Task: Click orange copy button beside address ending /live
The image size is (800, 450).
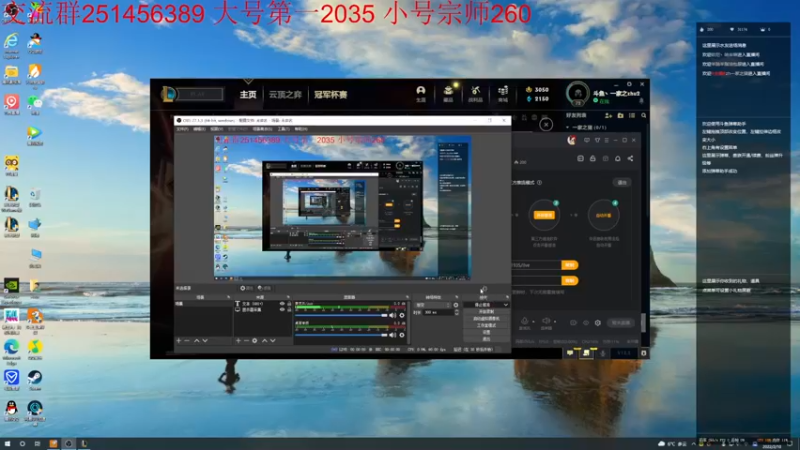Action: pyautogui.click(x=569, y=265)
